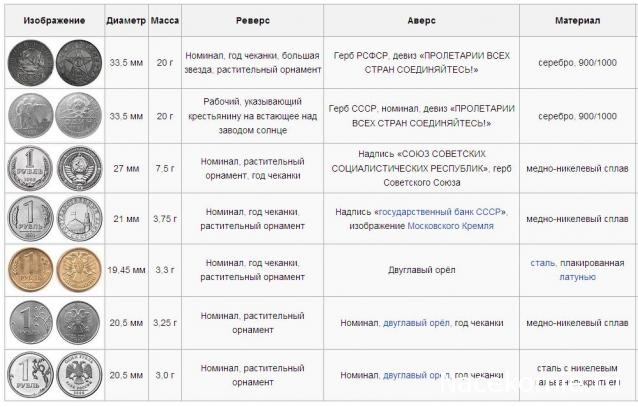Click «двуглавый орёл» link in 3,0 г row
Viewport: 638px width, 407px height.
(x=416, y=375)
